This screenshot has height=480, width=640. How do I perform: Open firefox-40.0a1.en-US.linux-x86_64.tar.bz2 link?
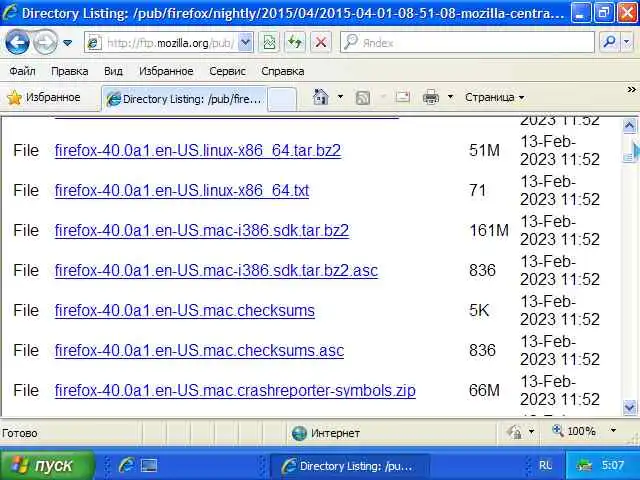198,150
